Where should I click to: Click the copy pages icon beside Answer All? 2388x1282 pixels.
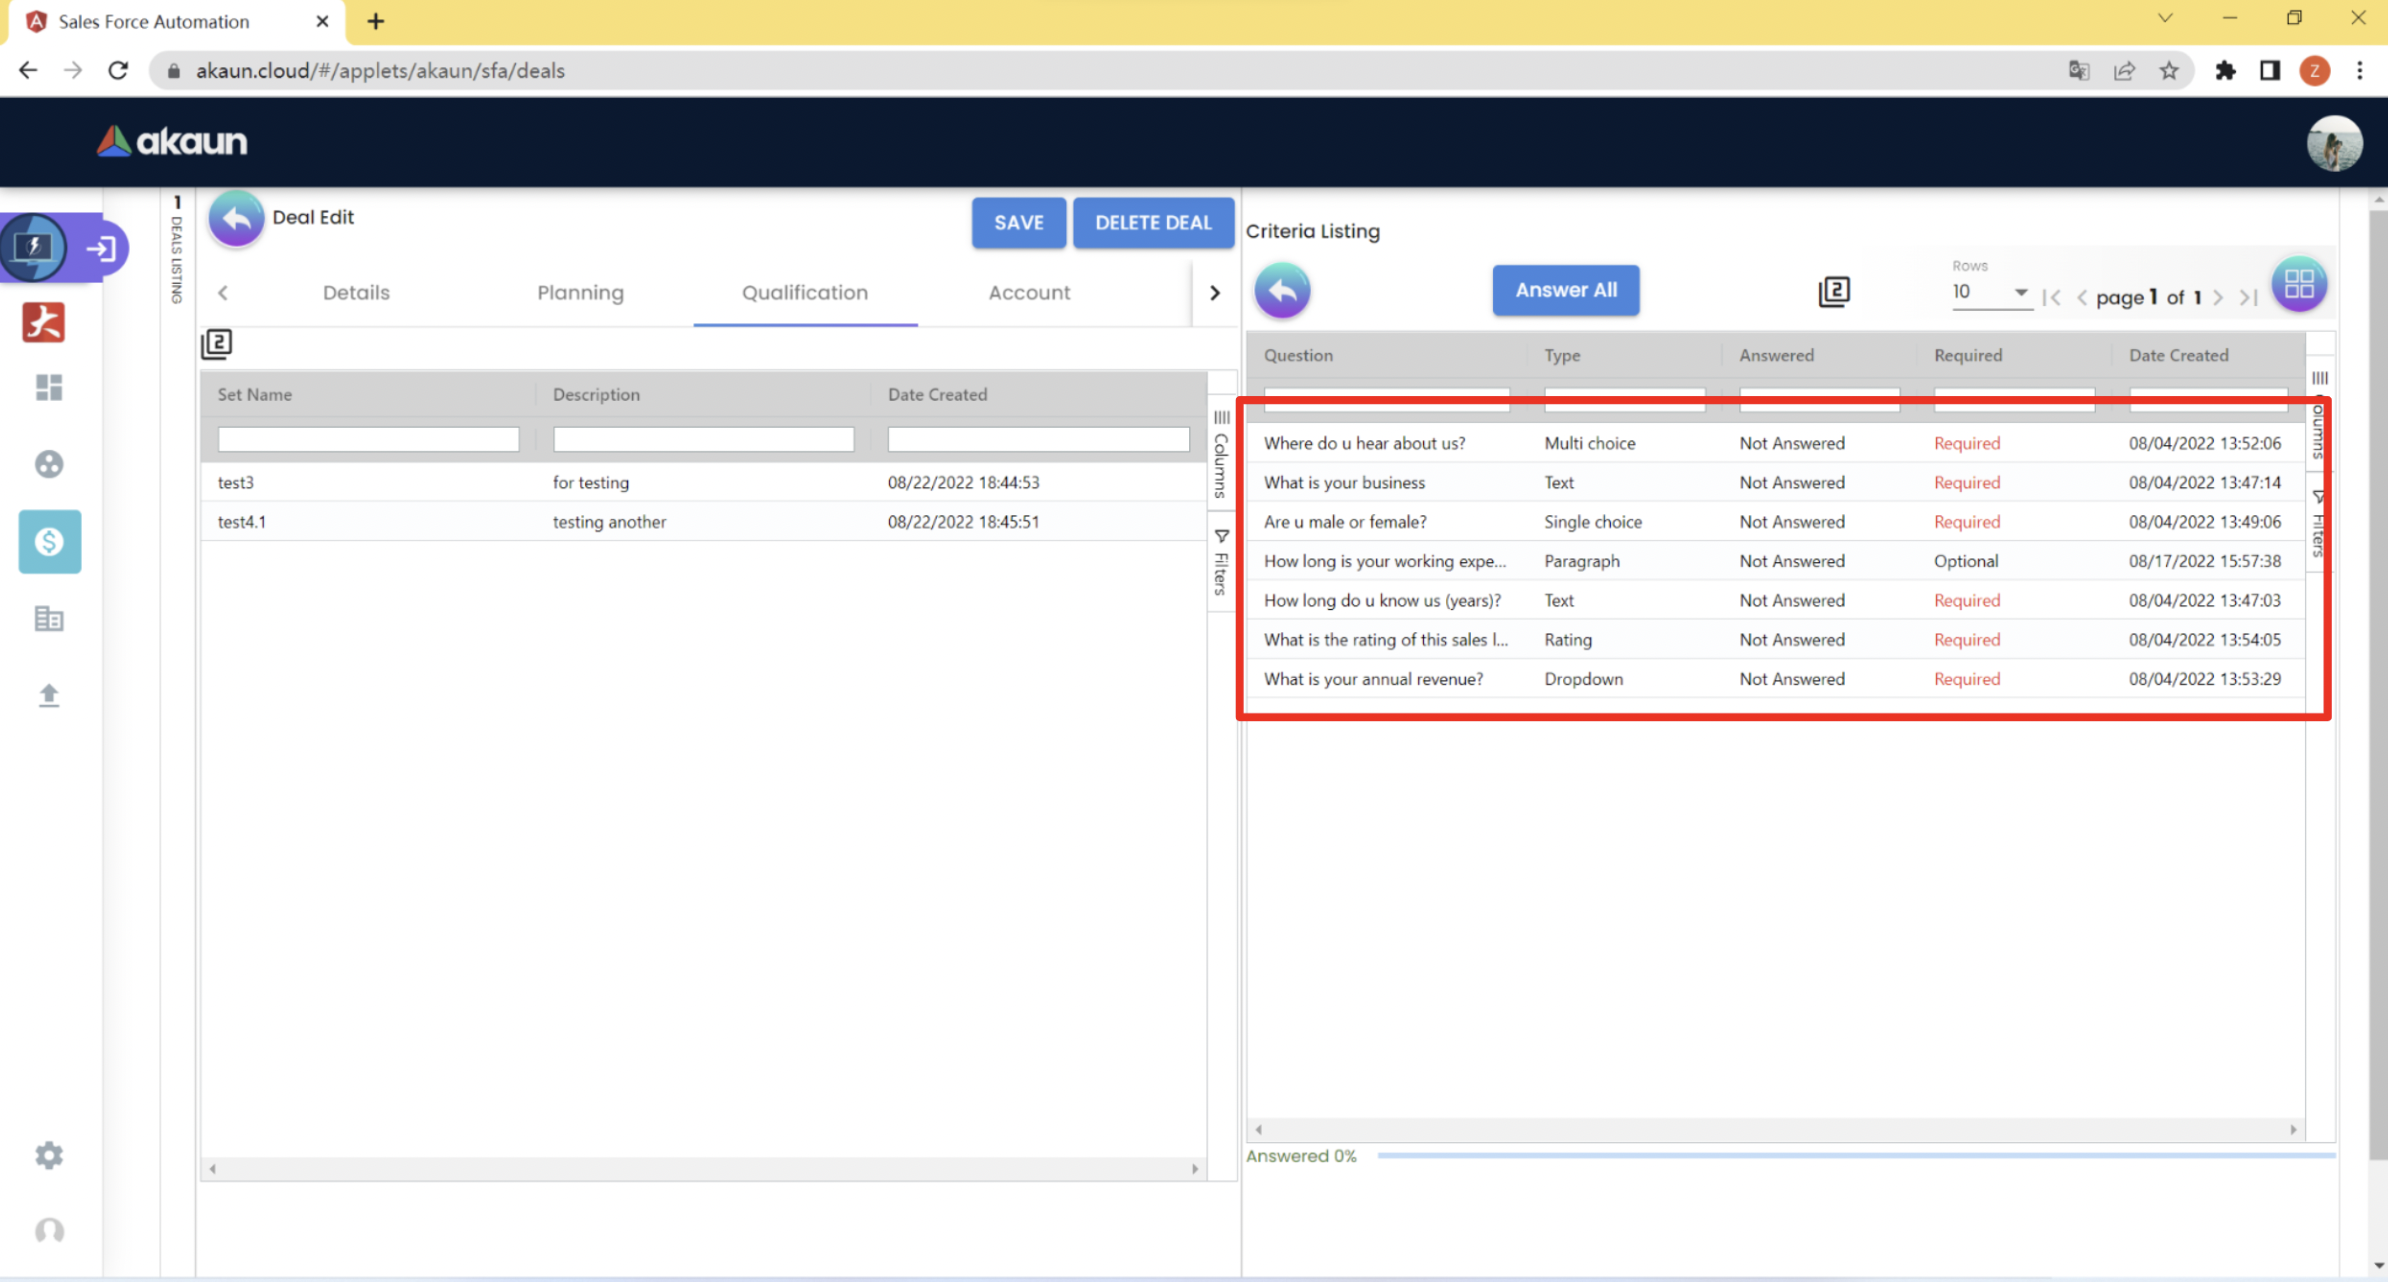click(1833, 291)
